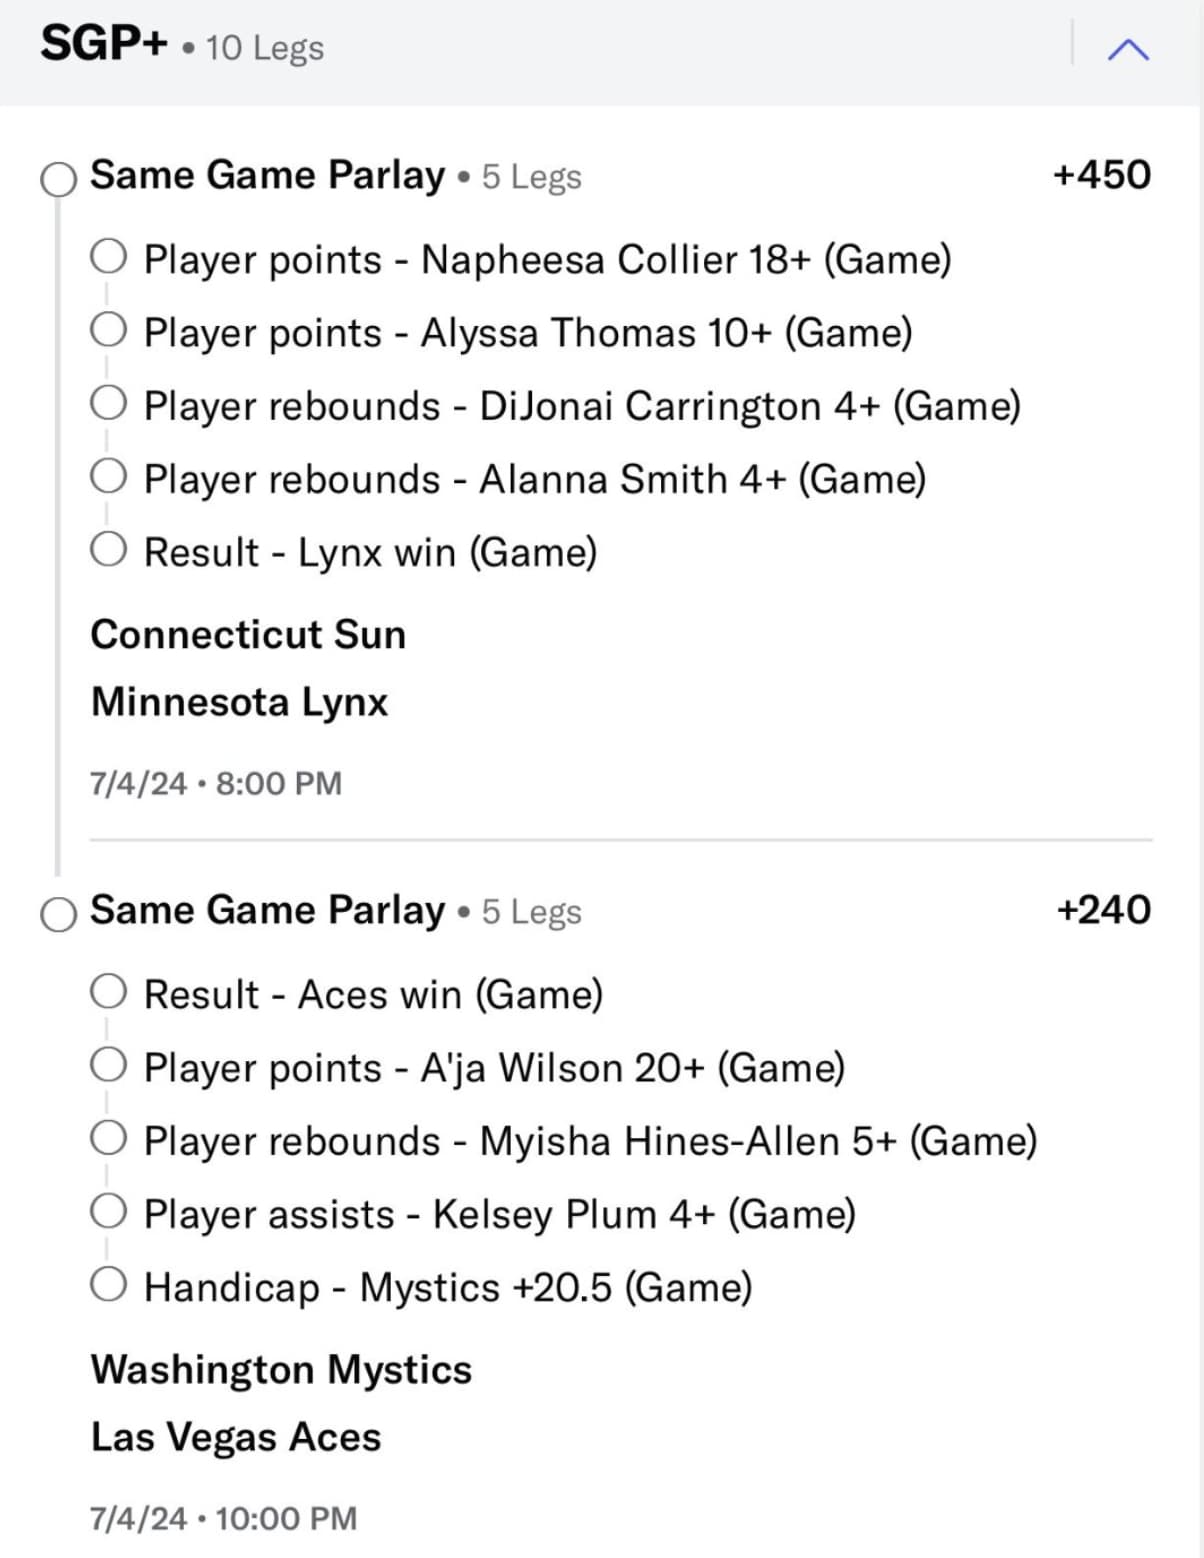
Task: Click the DiJonai Carrington rebounds status circle
Action: point(108,403)
